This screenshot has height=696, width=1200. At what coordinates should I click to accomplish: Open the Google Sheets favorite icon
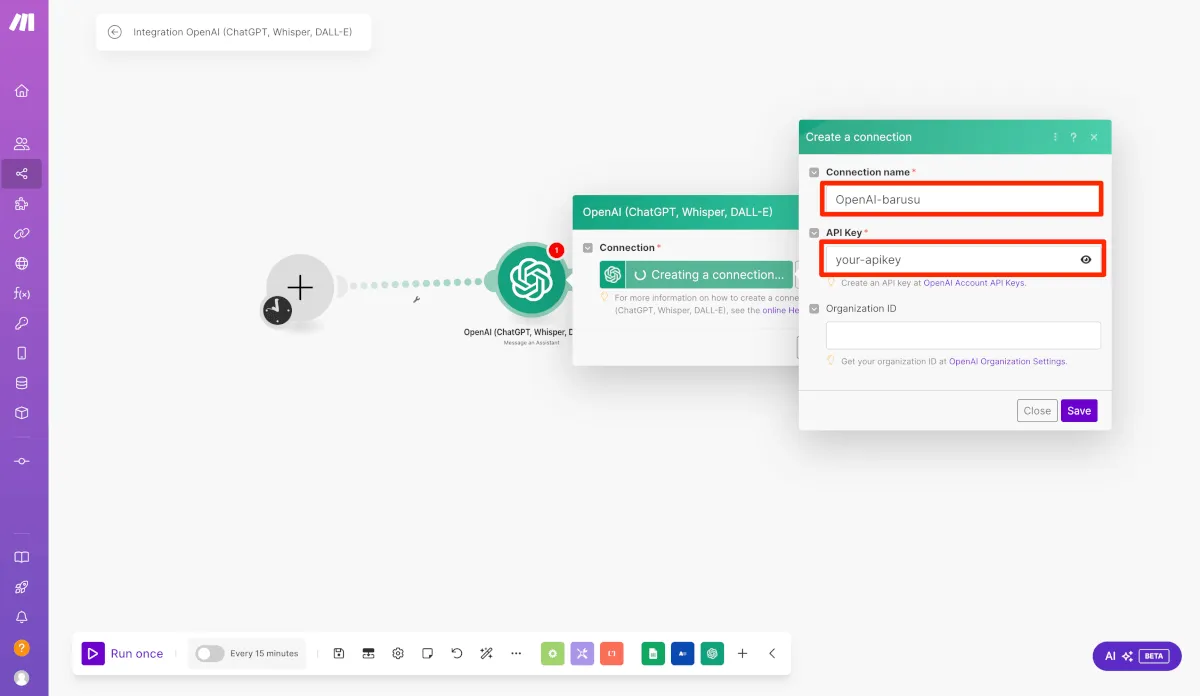653,653
